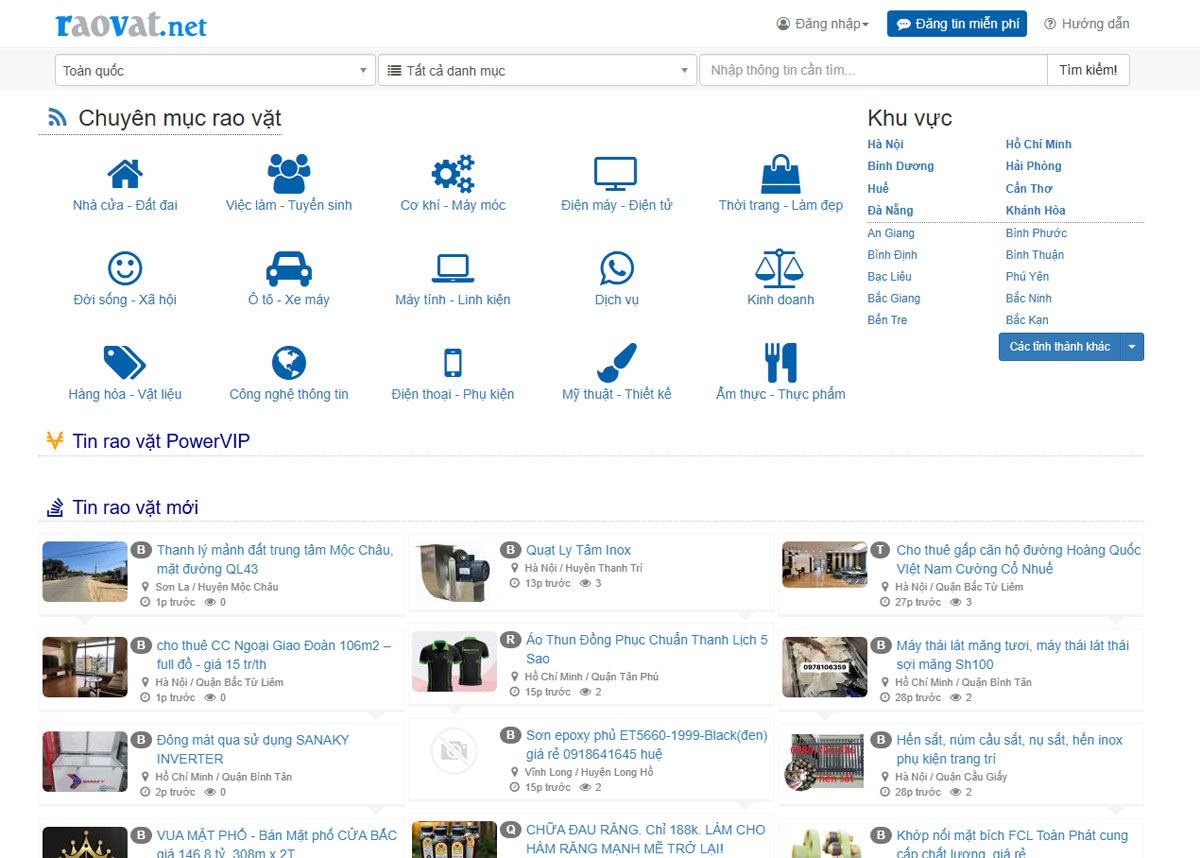
Task: Open the Toàn quốc location dropdown
Action: [x=215, y=70]
